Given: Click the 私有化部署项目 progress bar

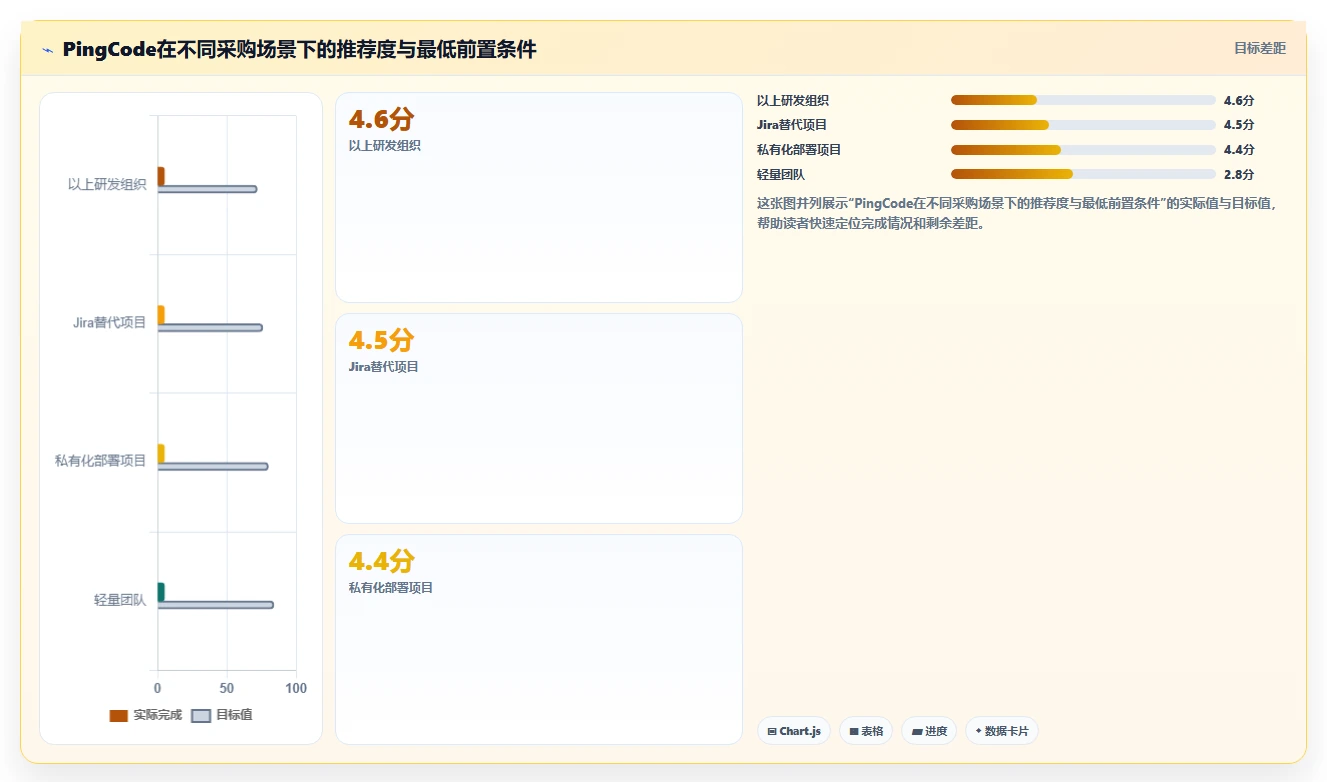Looking at the screenshot, I should click(x=1083, y=150).
